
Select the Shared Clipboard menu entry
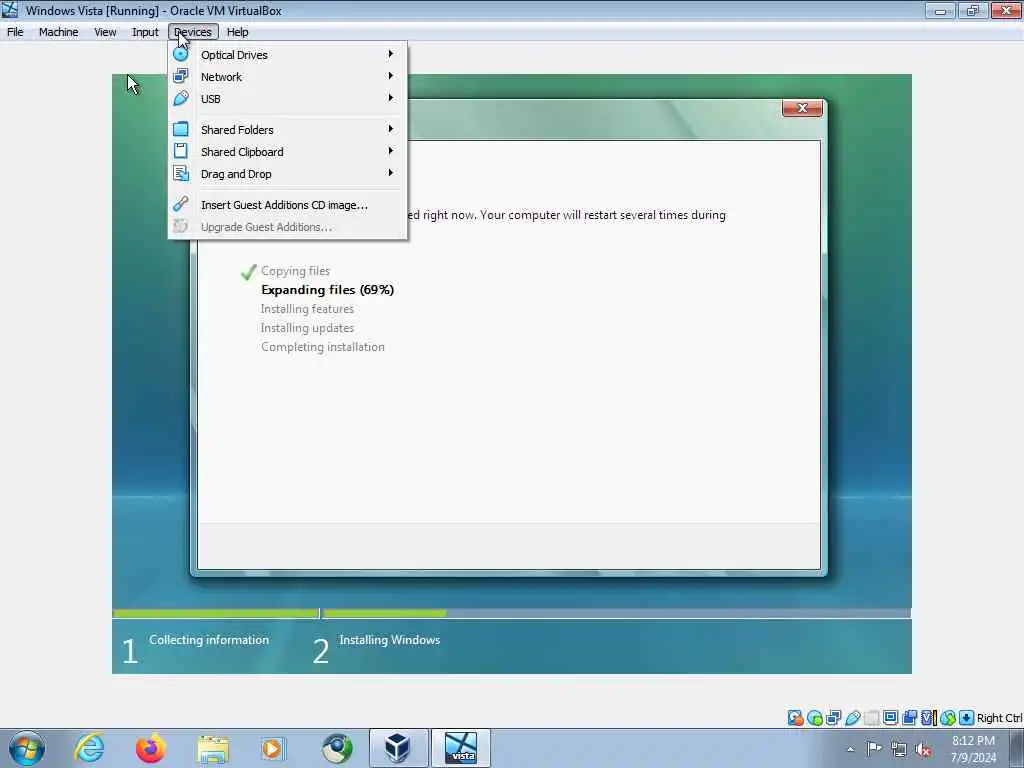[x=287, y=152]
